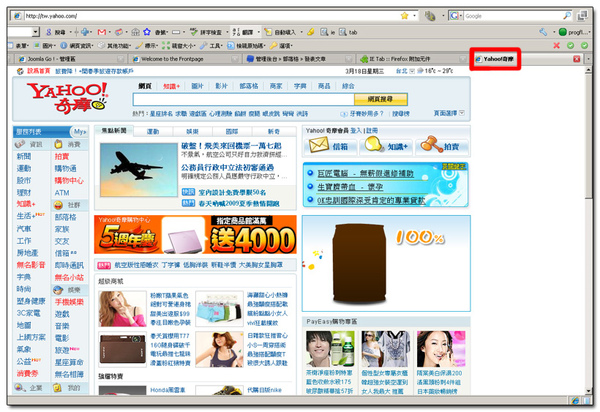Click the Auction gavel button
This screenshot has height=412, width=600.
(441, 146)
